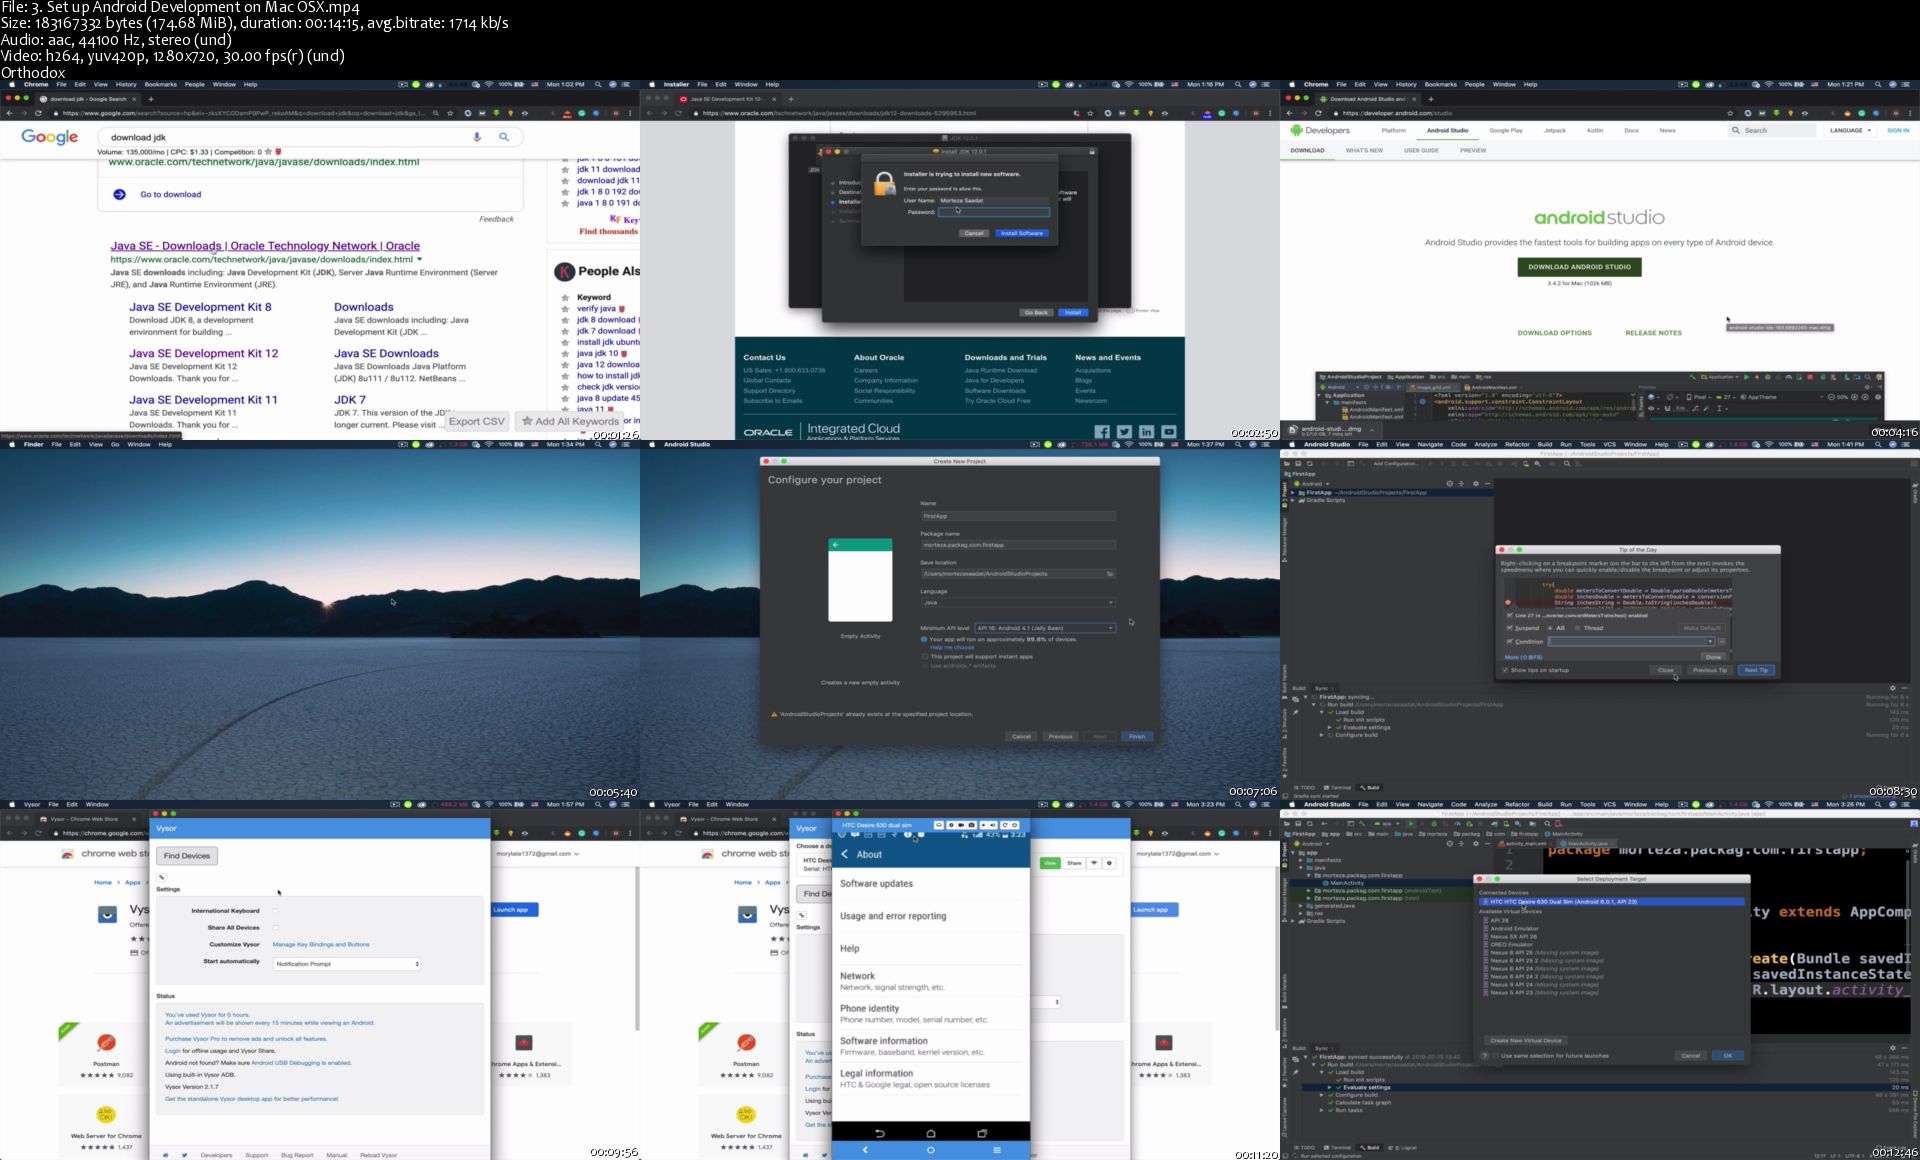Screen dimensions: 1920x1160
Task: Click the Install Software button
Action: [1021, 233]
